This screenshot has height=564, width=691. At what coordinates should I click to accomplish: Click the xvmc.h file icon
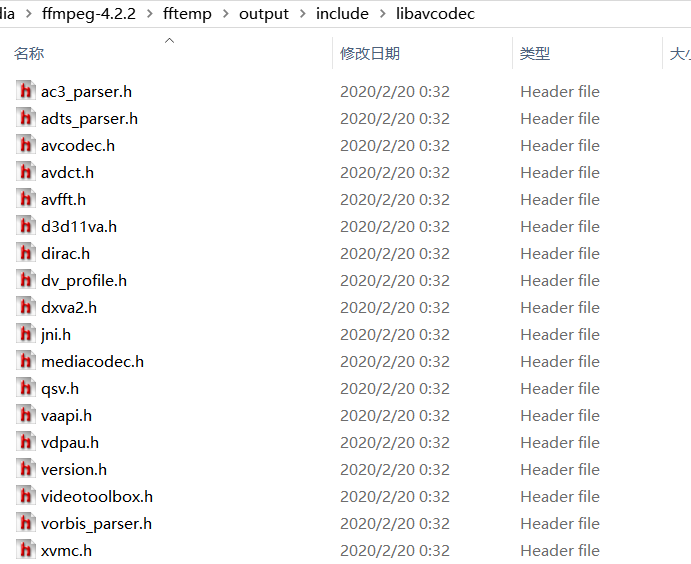pyautogui.click(x=26, y=550)
